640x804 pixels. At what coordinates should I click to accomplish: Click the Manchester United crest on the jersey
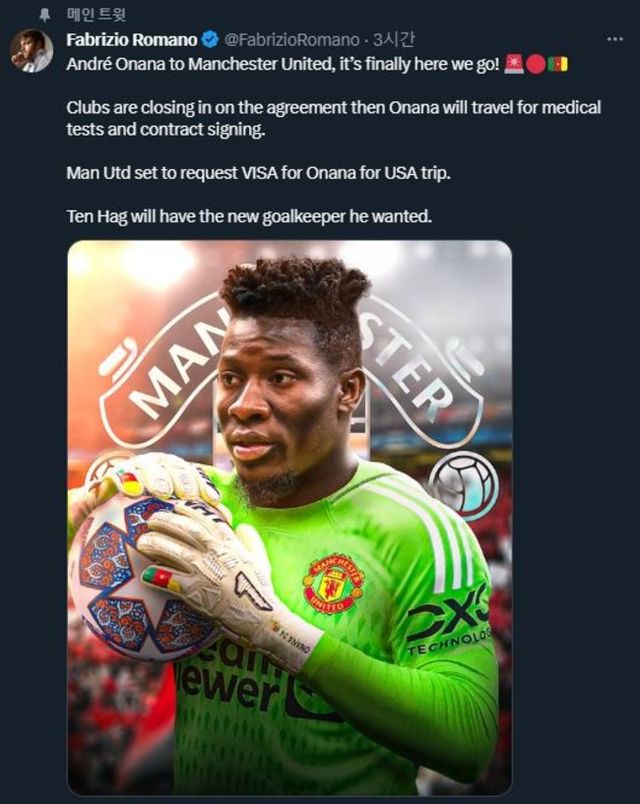pyautogui.click(x=333, y=583)
